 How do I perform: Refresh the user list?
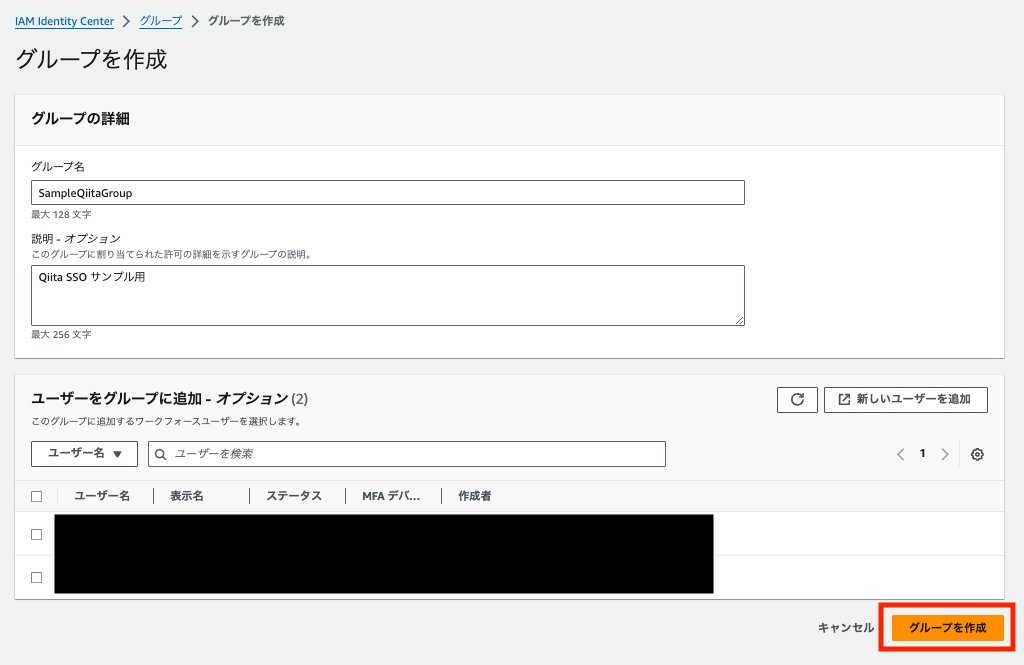(797, 399)
